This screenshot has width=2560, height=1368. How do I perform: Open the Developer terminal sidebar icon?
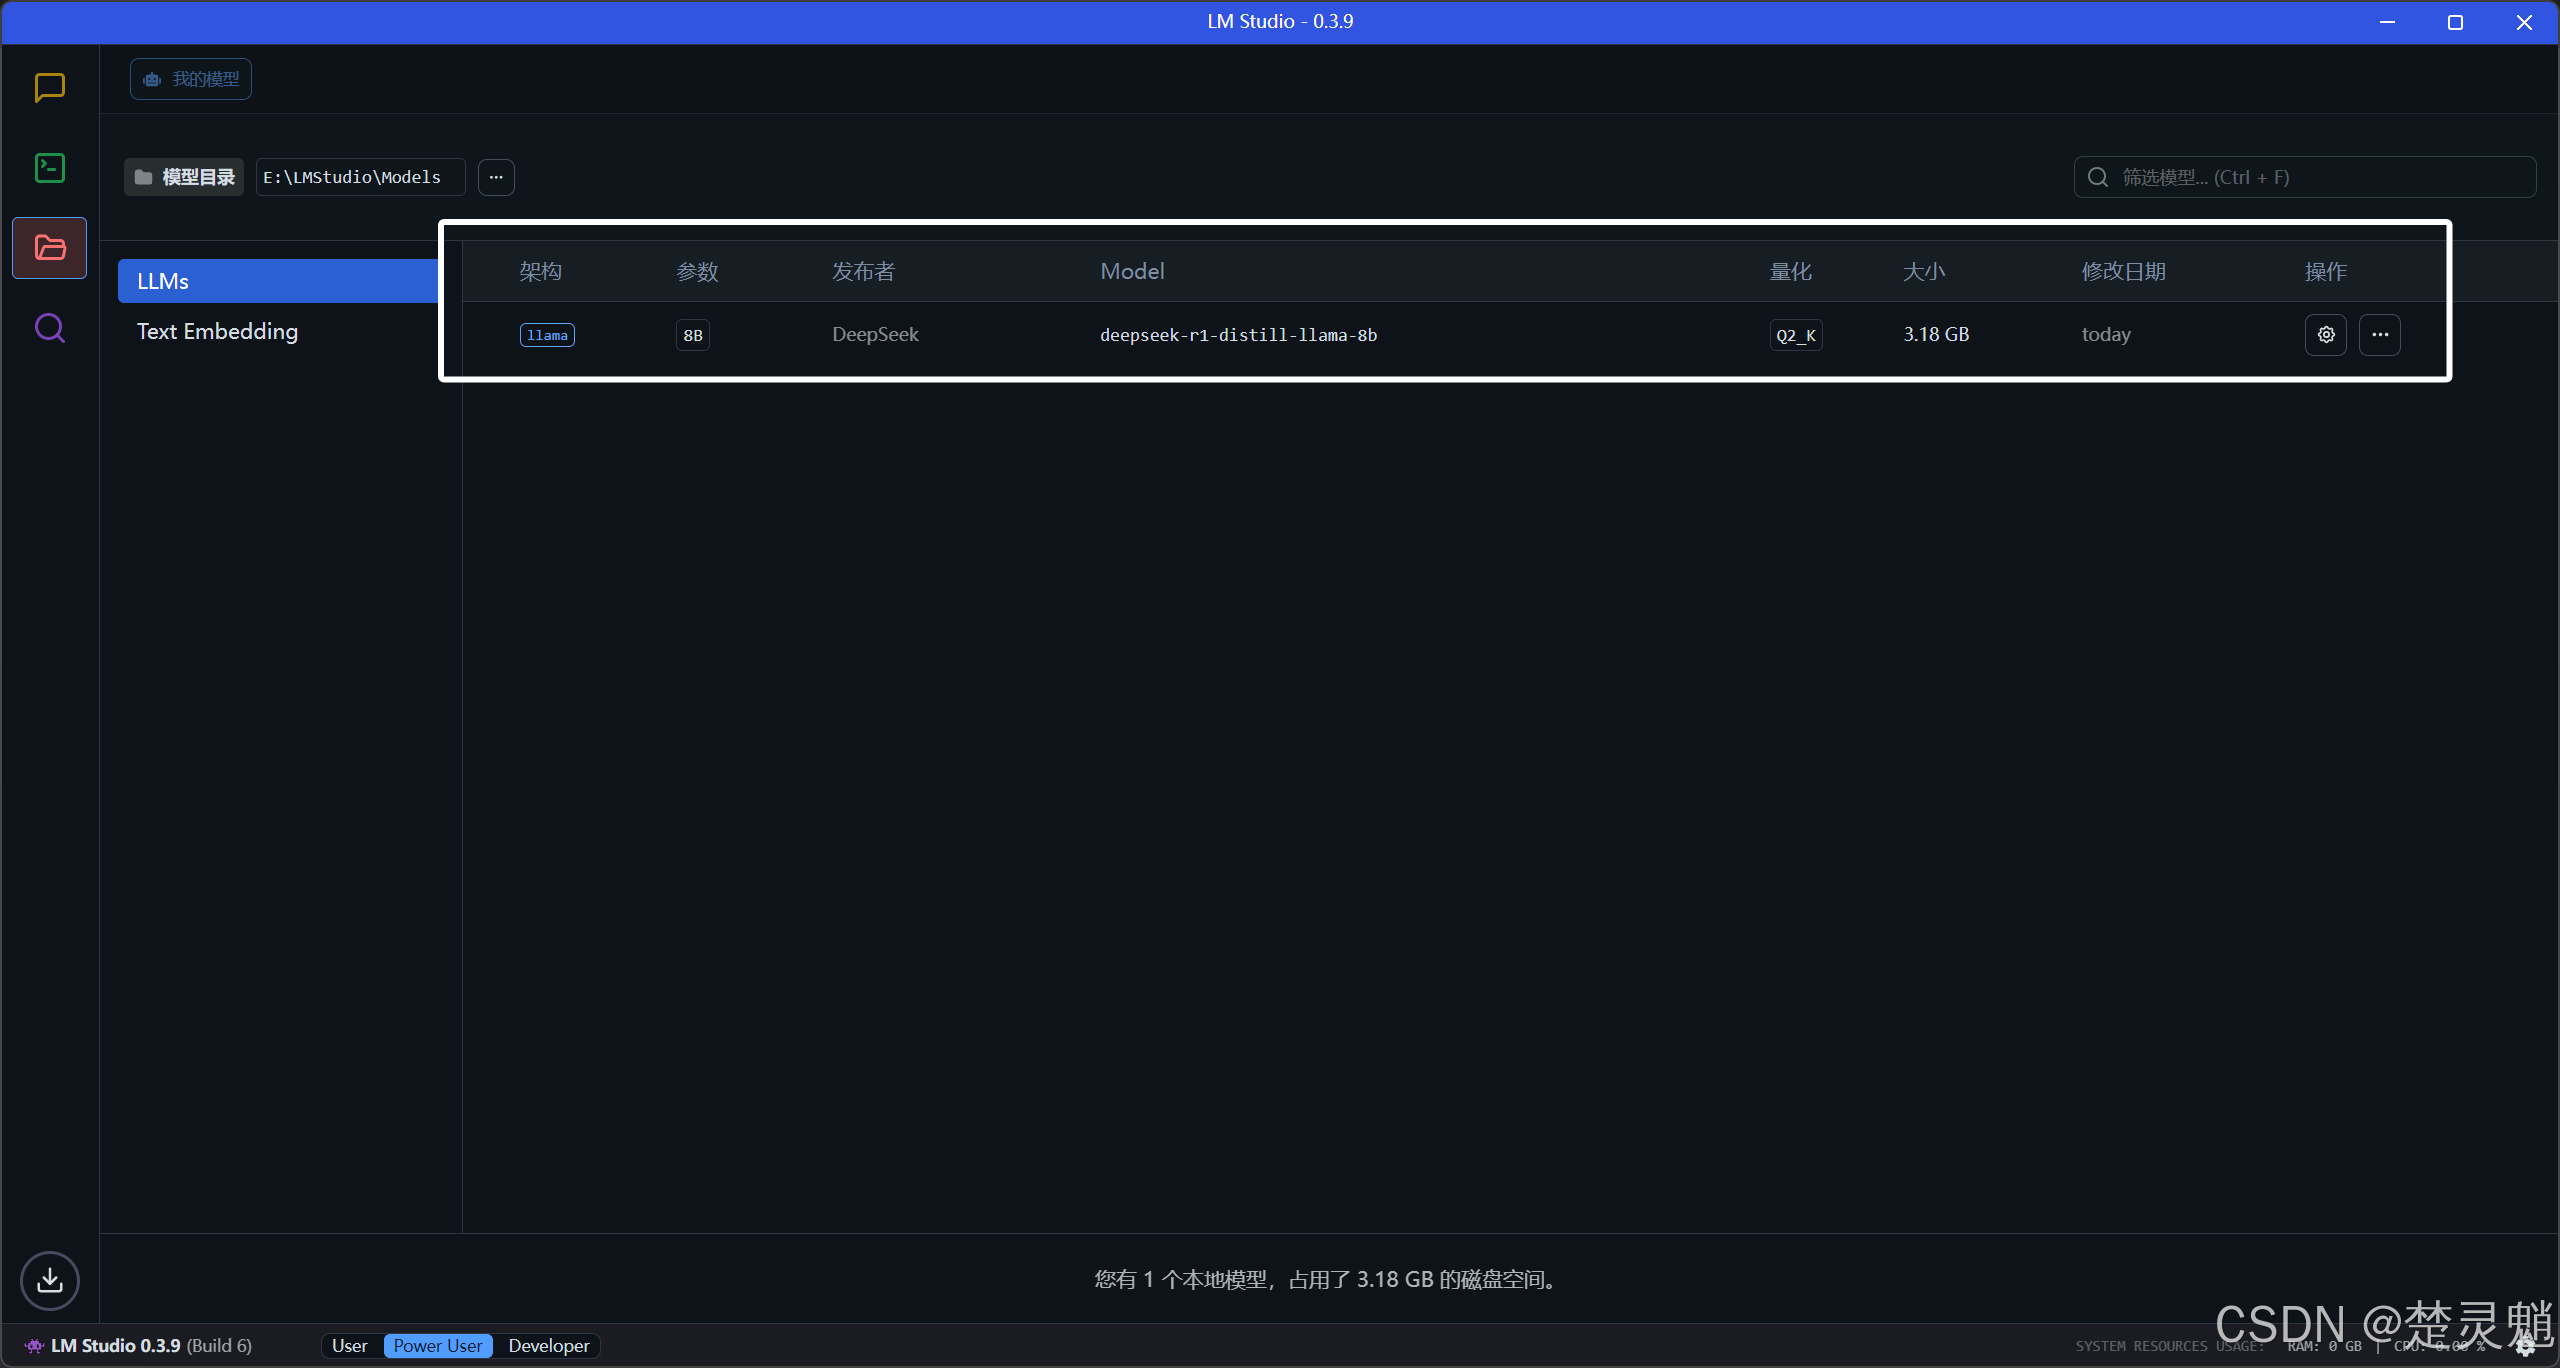[x=49, y=168]
